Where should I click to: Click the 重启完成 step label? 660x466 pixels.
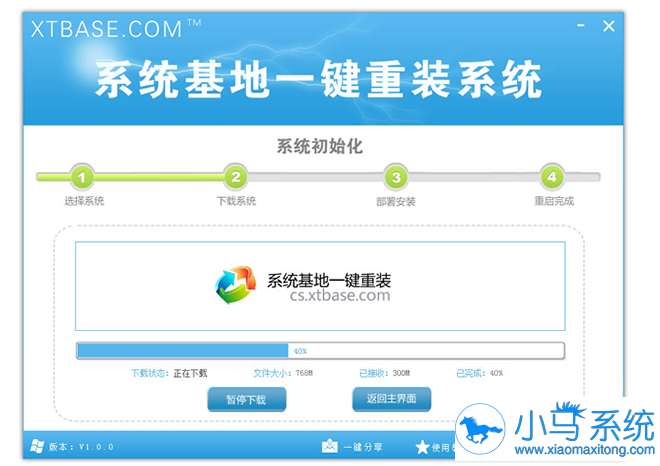pos(554,201)
